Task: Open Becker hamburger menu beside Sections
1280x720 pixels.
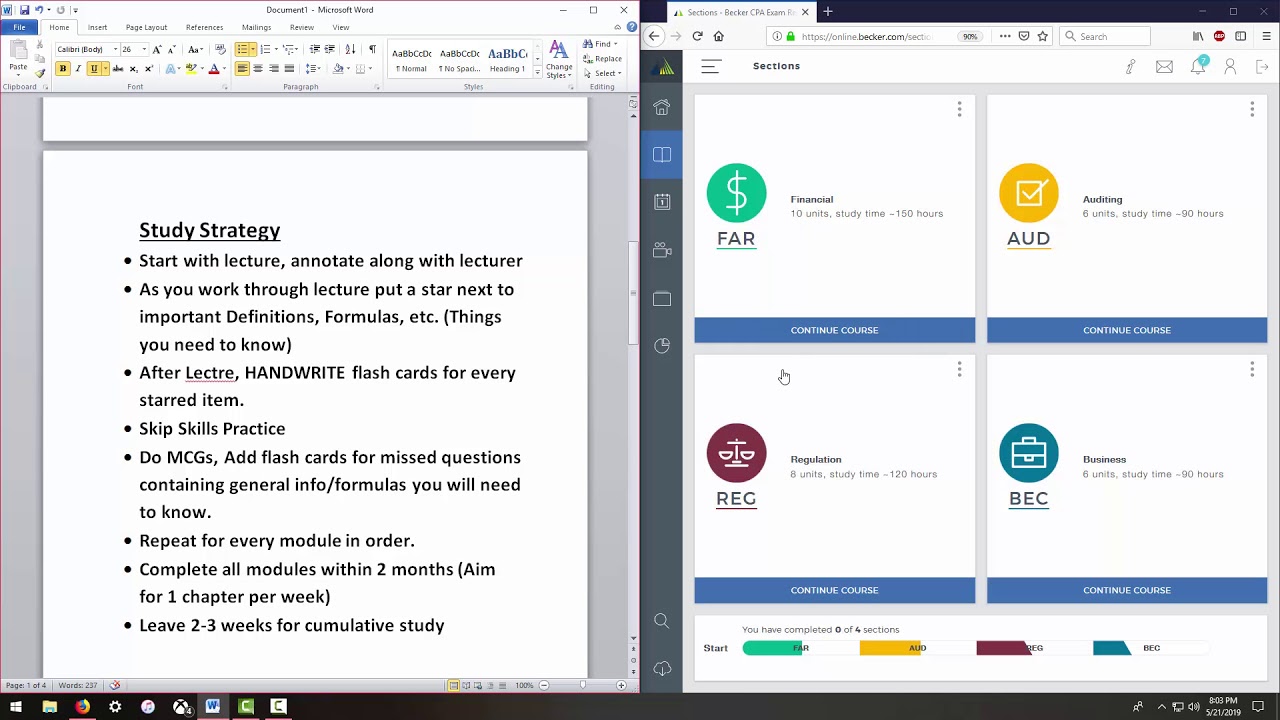Action: (x=710, y=67)
